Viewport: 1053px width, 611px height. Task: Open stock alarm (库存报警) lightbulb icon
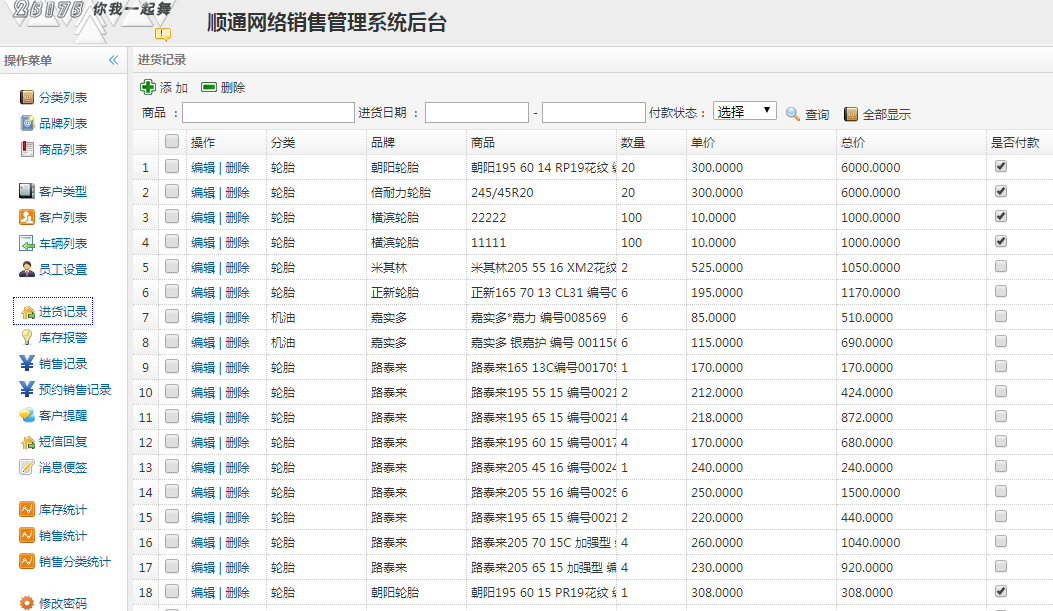[27, 338]
